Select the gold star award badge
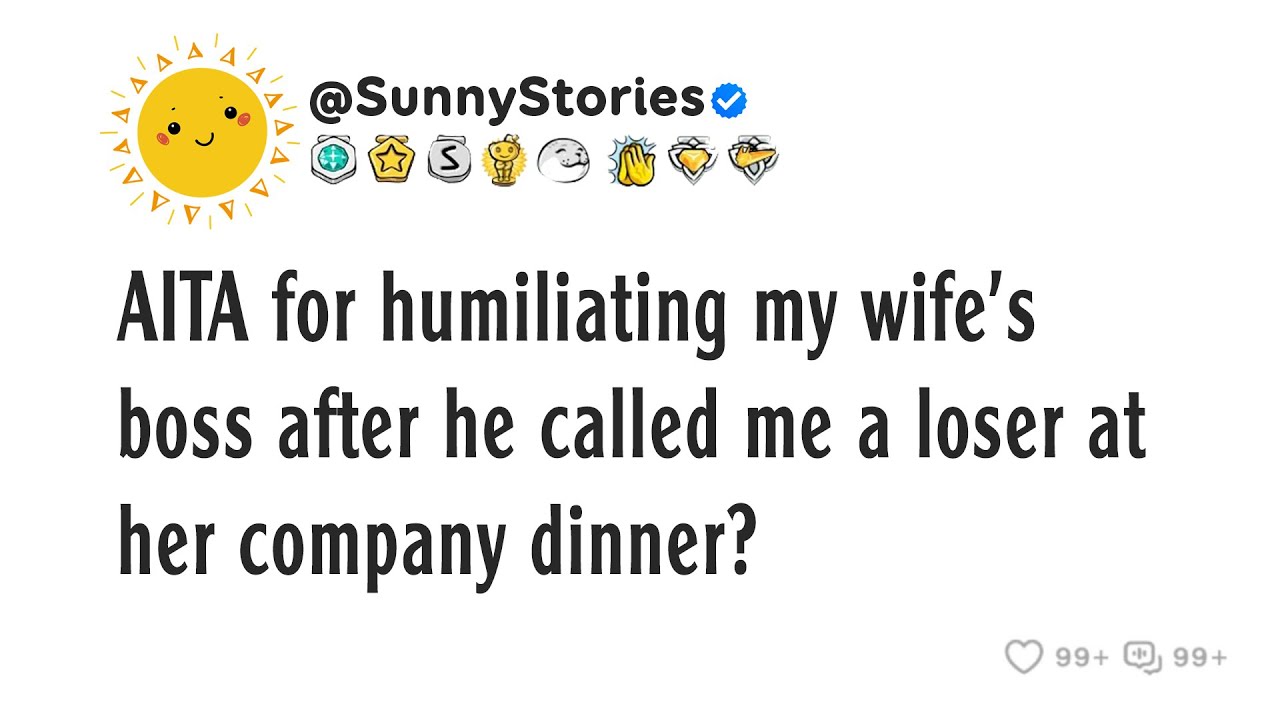 tap(389, 160)
